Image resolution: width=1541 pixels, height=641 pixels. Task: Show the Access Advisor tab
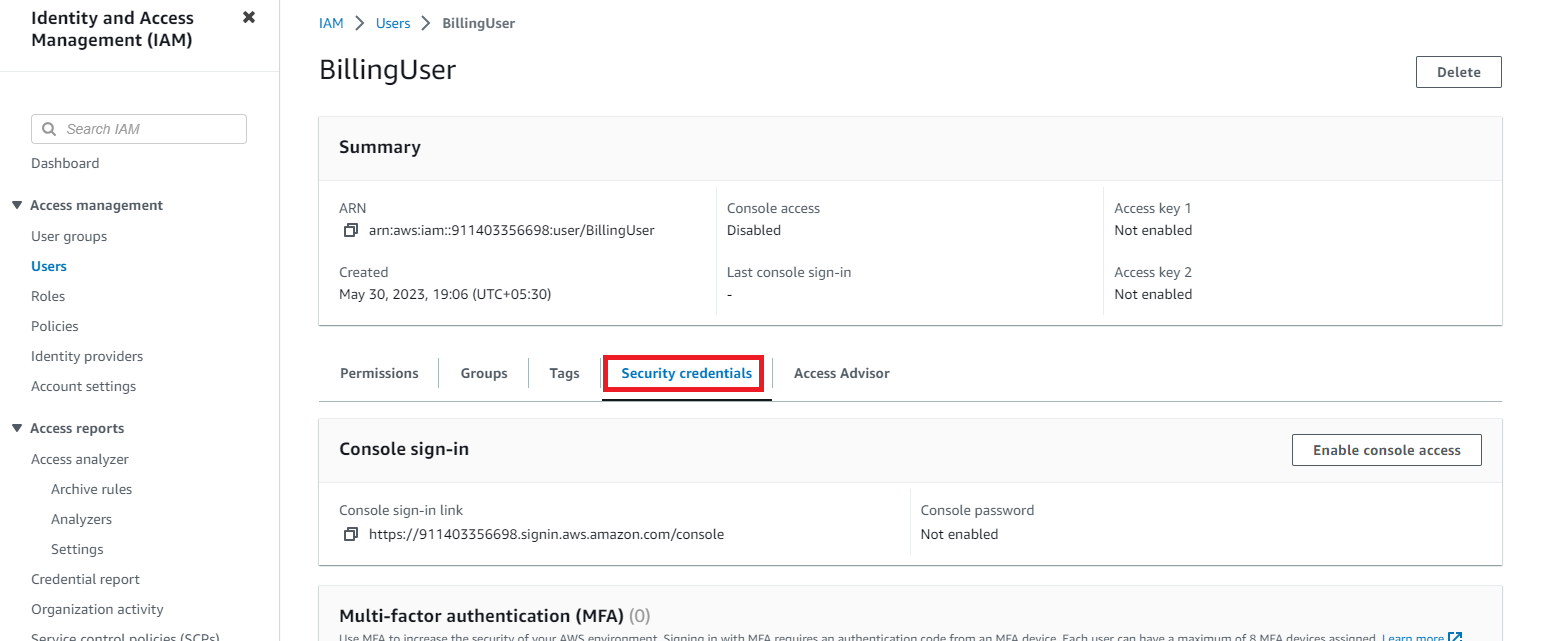pos(841,373)
